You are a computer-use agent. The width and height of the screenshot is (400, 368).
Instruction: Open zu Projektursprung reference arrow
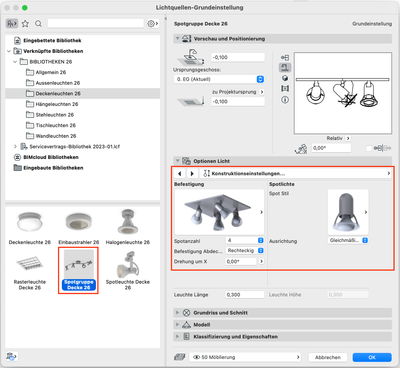pyautogui.click(x=262, y=92)
